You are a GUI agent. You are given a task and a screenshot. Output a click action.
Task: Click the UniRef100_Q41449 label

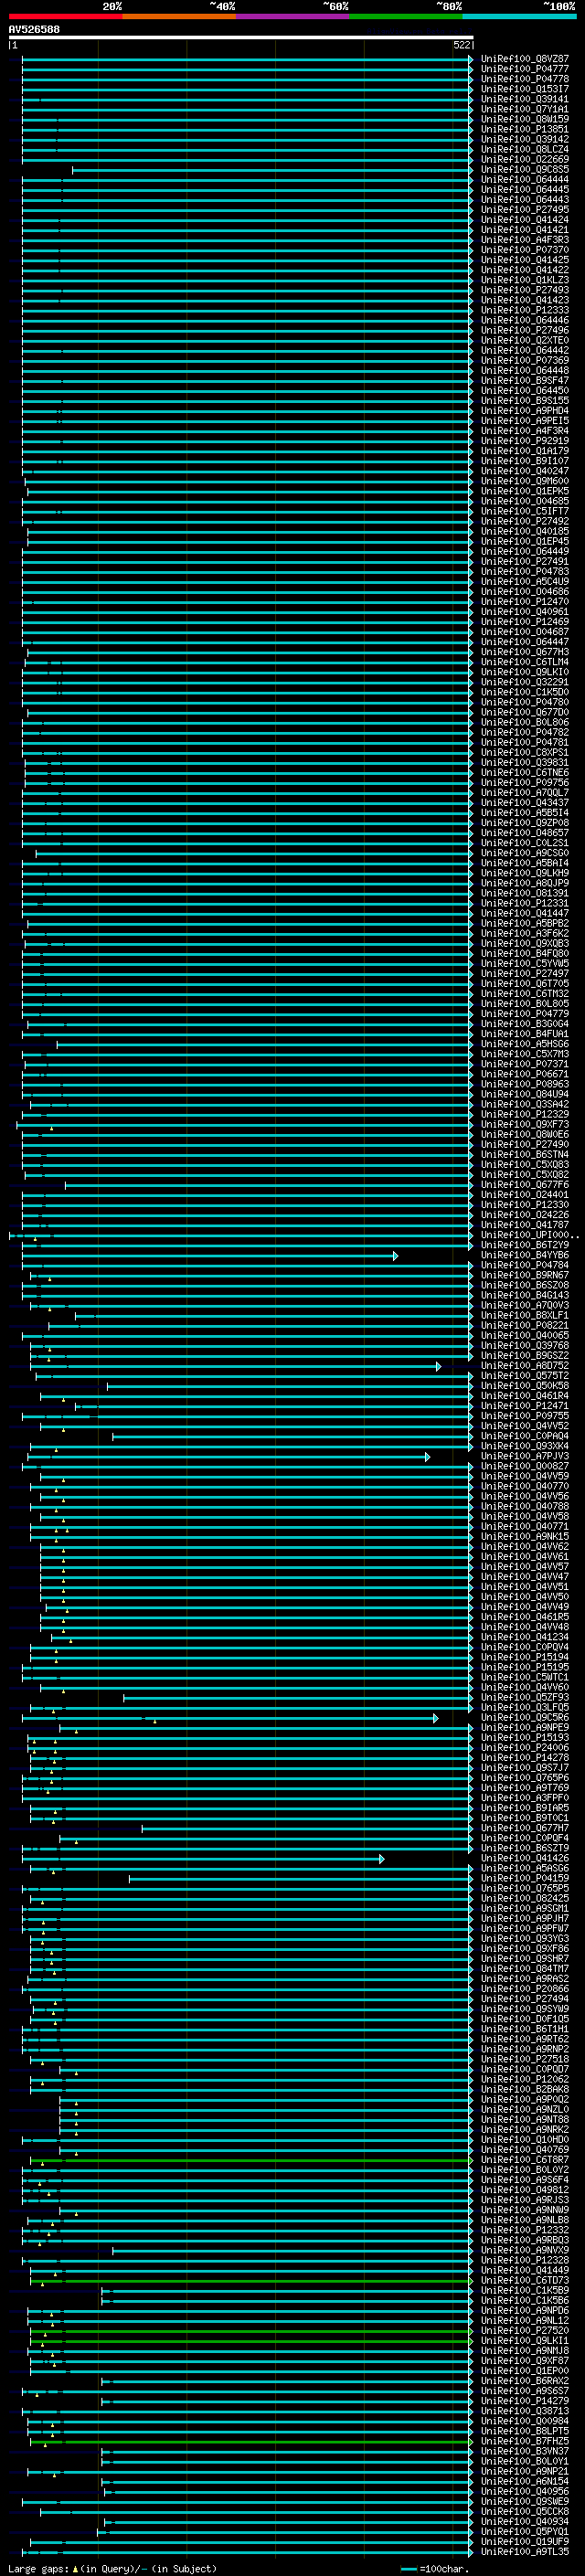[524, 2270]
